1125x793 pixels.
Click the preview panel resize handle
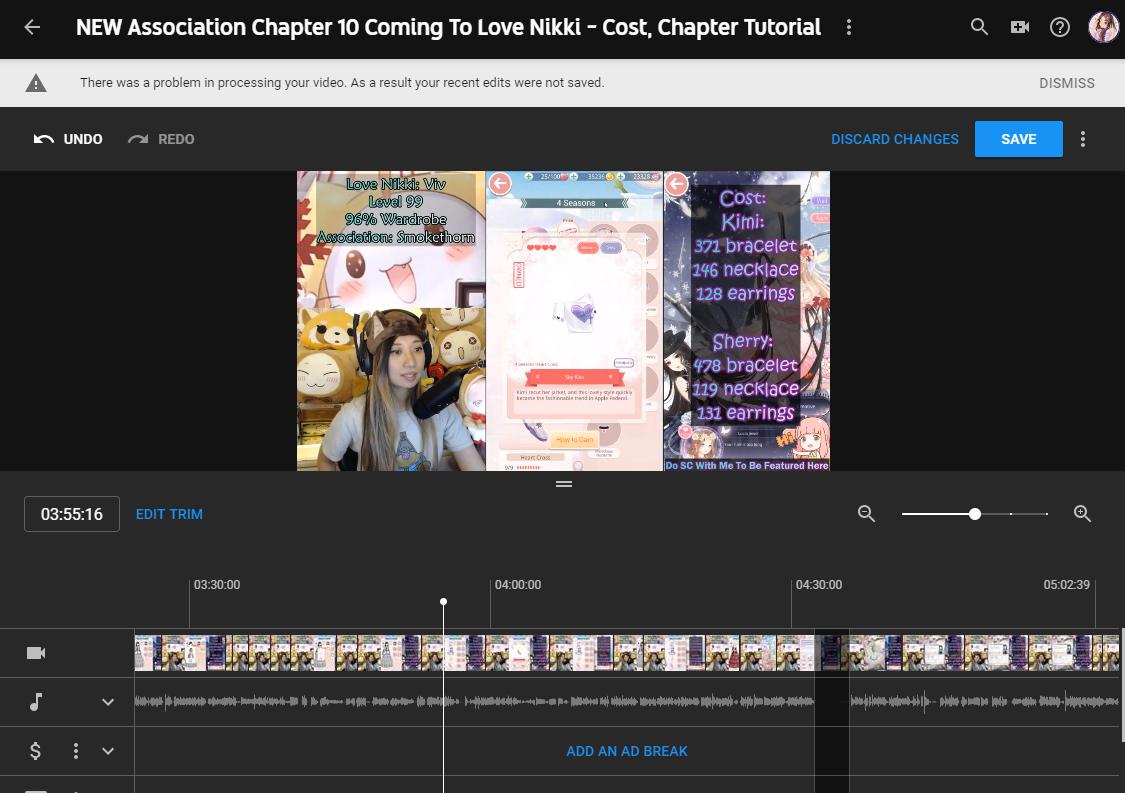click(x=564, y=484)
